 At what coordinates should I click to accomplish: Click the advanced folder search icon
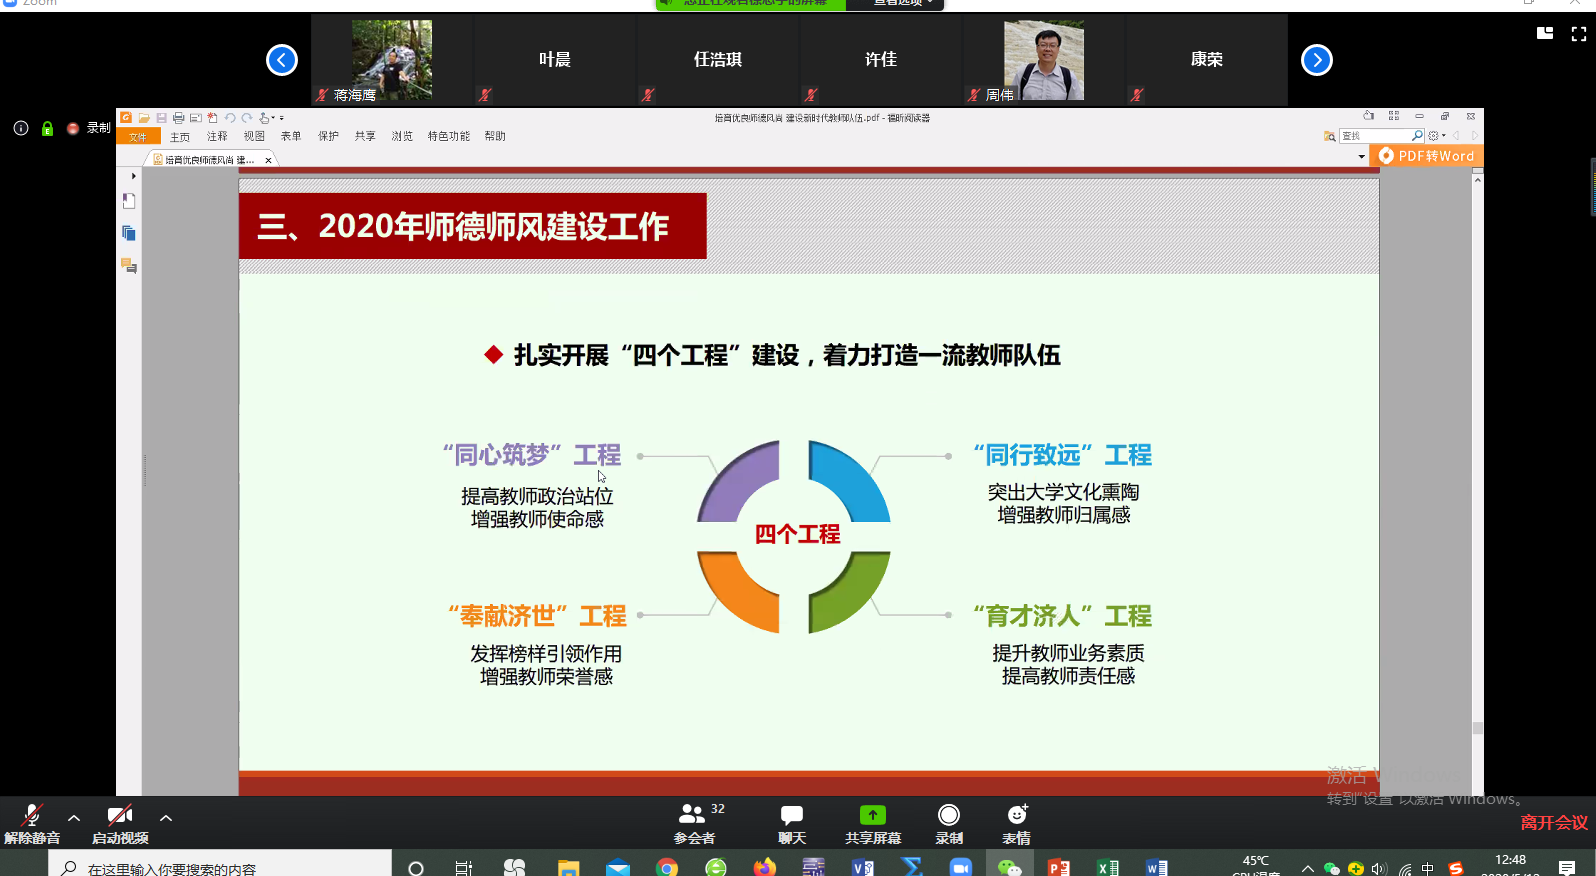click(1329, 136)
